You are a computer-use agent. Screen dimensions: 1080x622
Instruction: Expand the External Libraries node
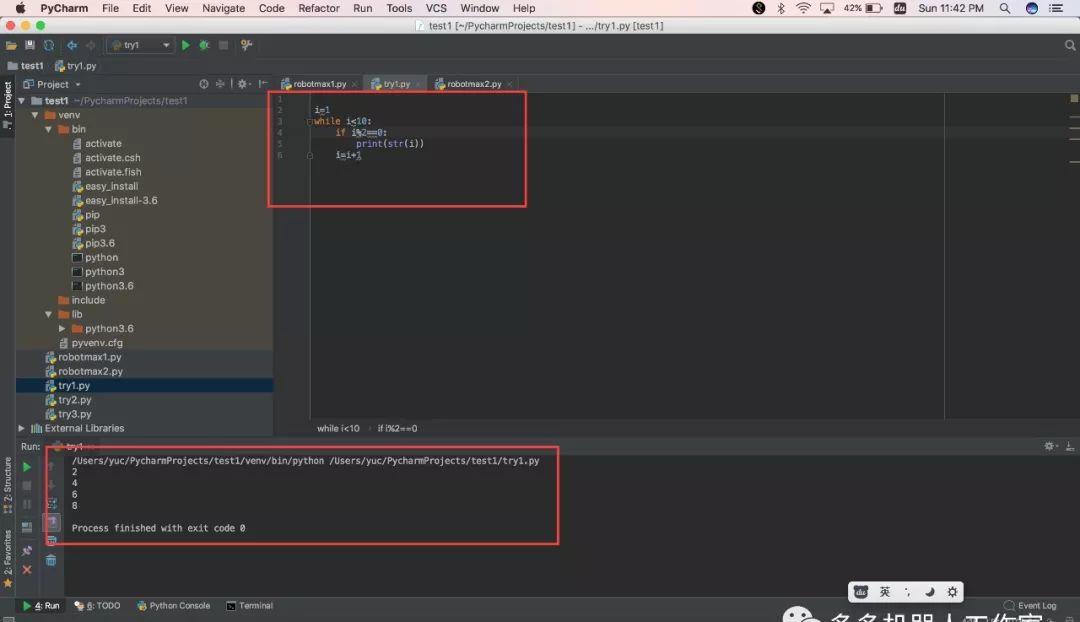(21, 428)
